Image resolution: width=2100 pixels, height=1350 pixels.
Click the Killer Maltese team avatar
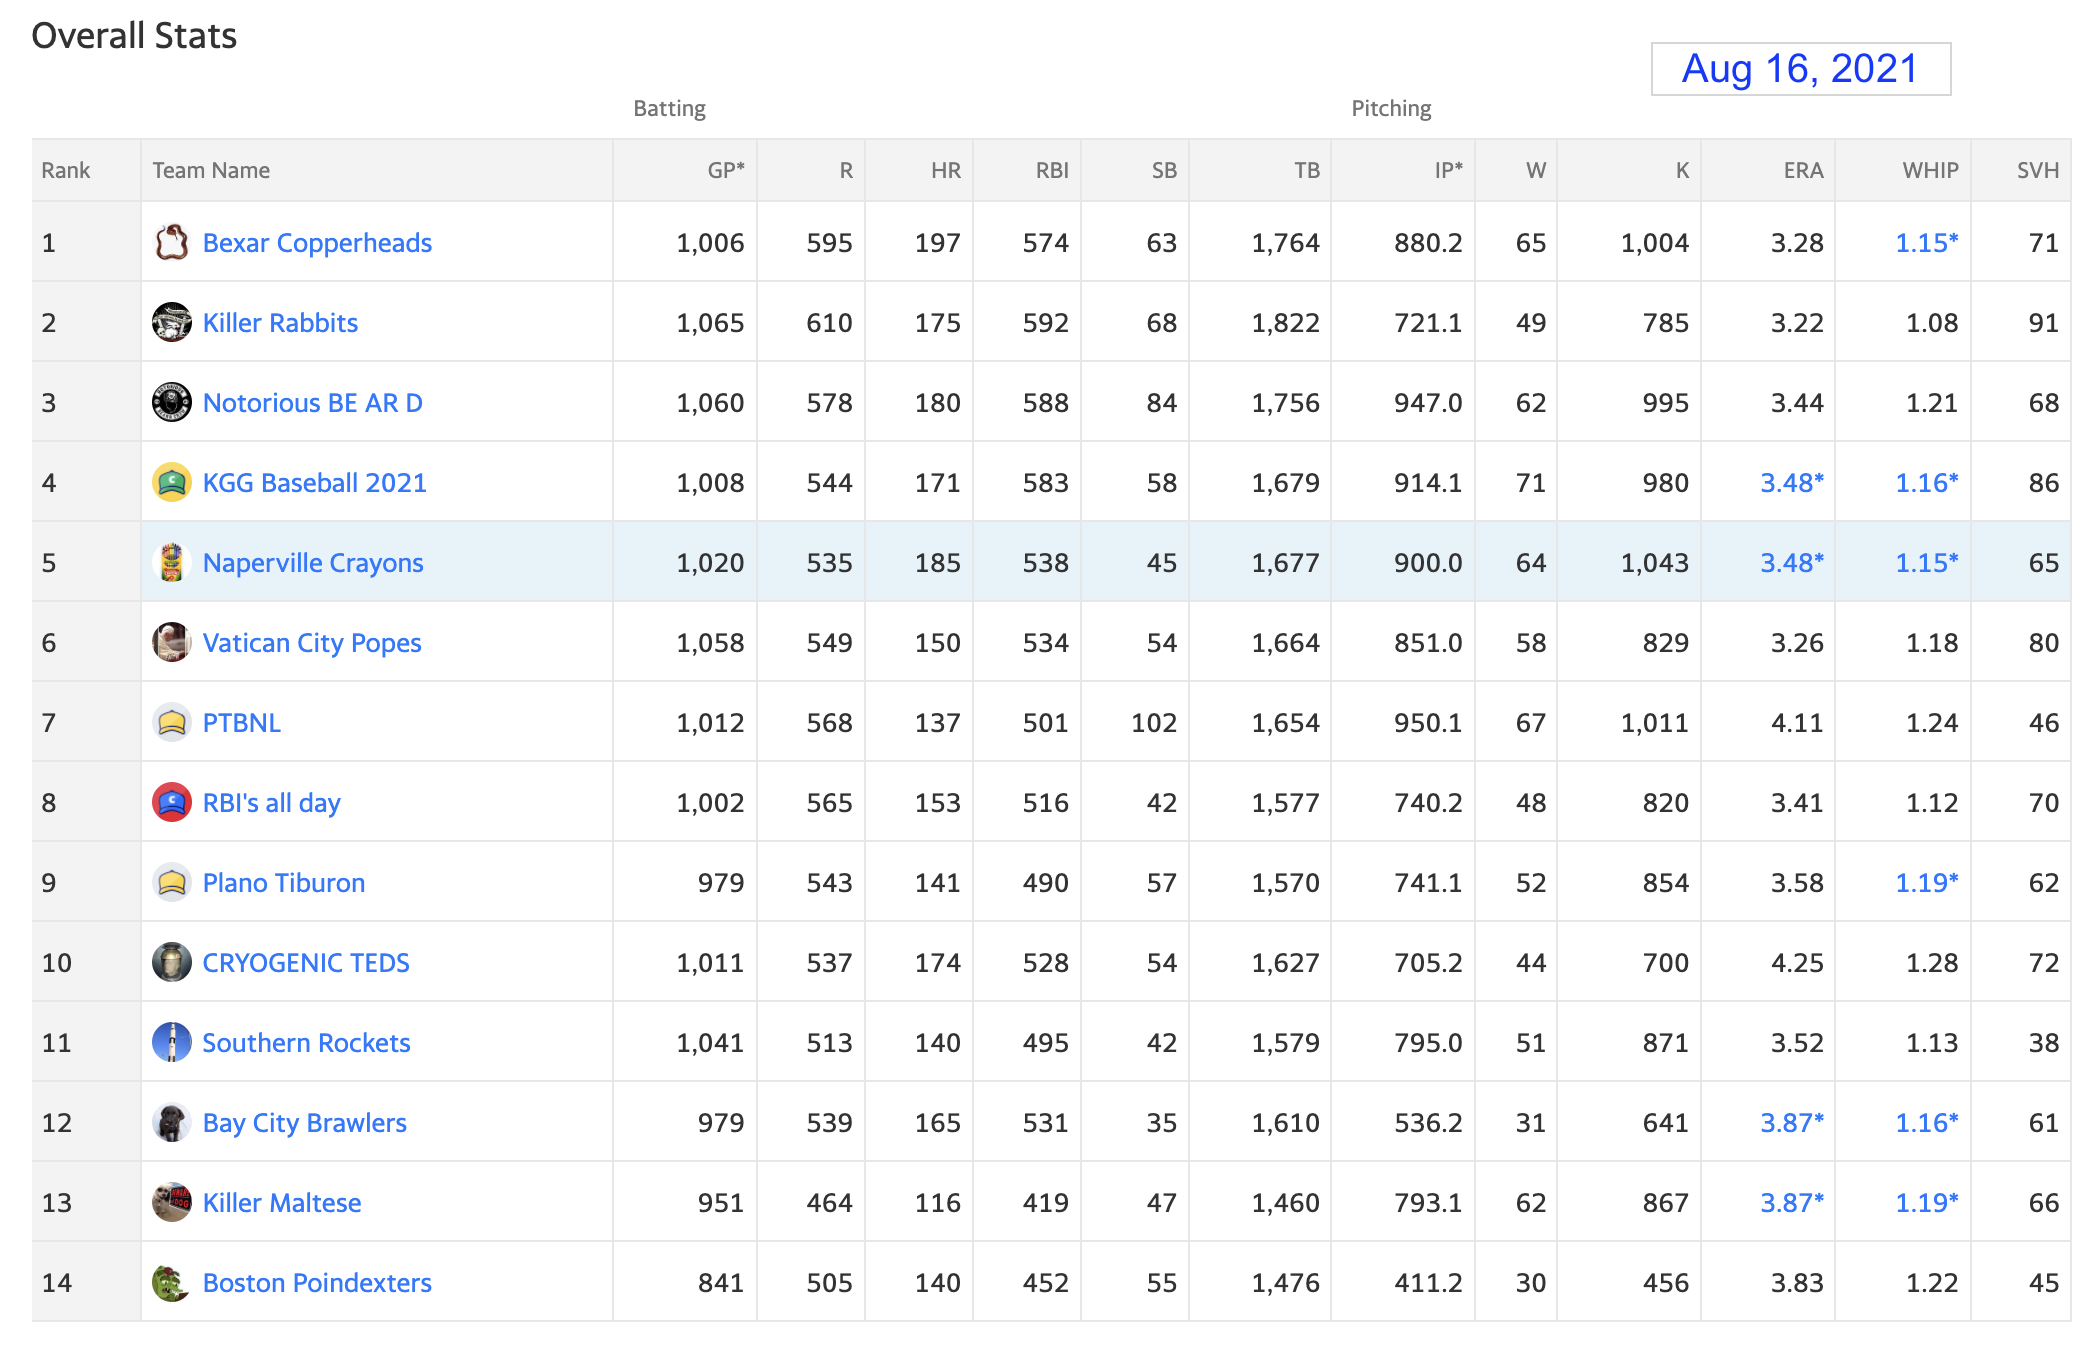click(172, 1202)
